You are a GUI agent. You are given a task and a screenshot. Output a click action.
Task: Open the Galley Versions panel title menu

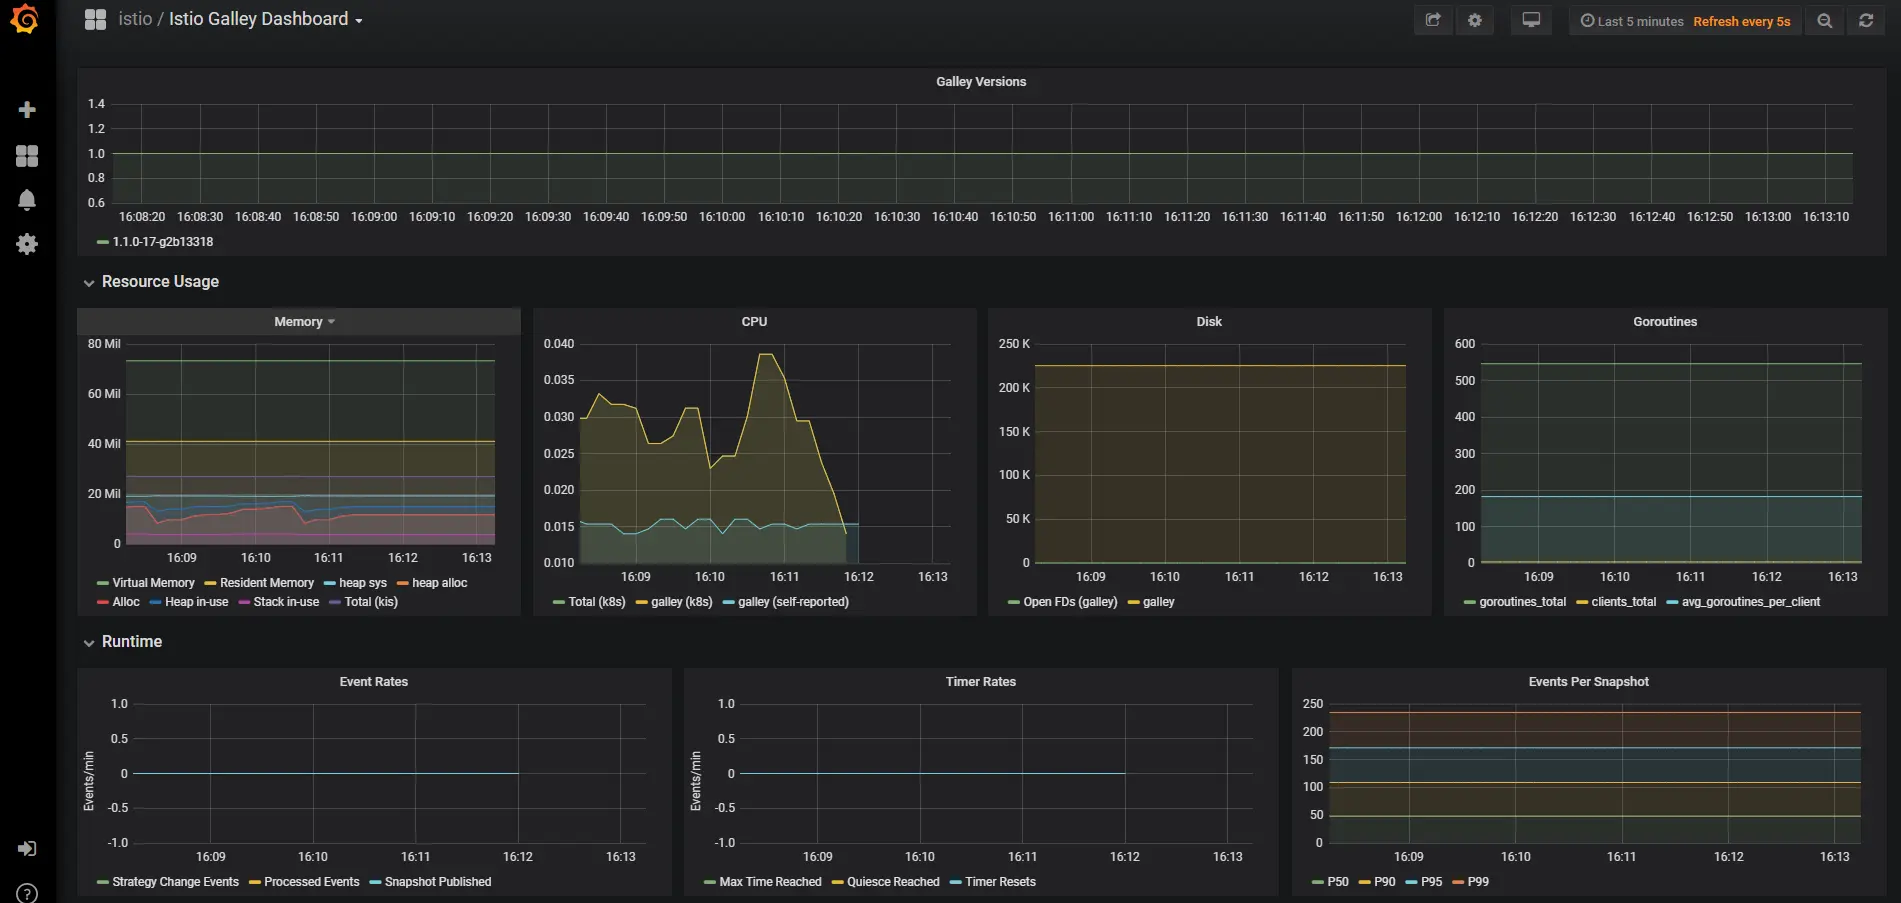(981, 82)
